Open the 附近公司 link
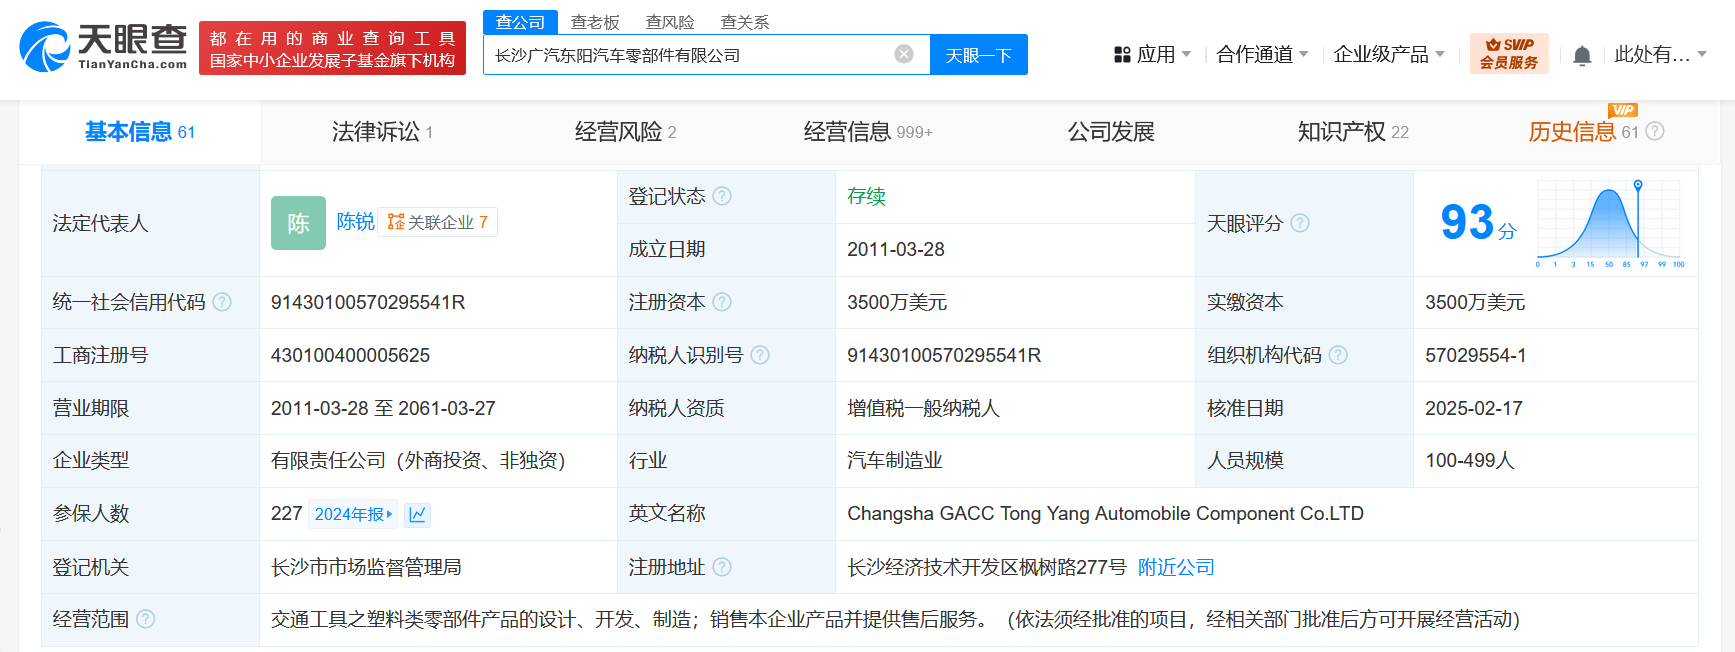Image resolution: width=1735 pixels, height=652 pixels. click(x=1176, y=567)
